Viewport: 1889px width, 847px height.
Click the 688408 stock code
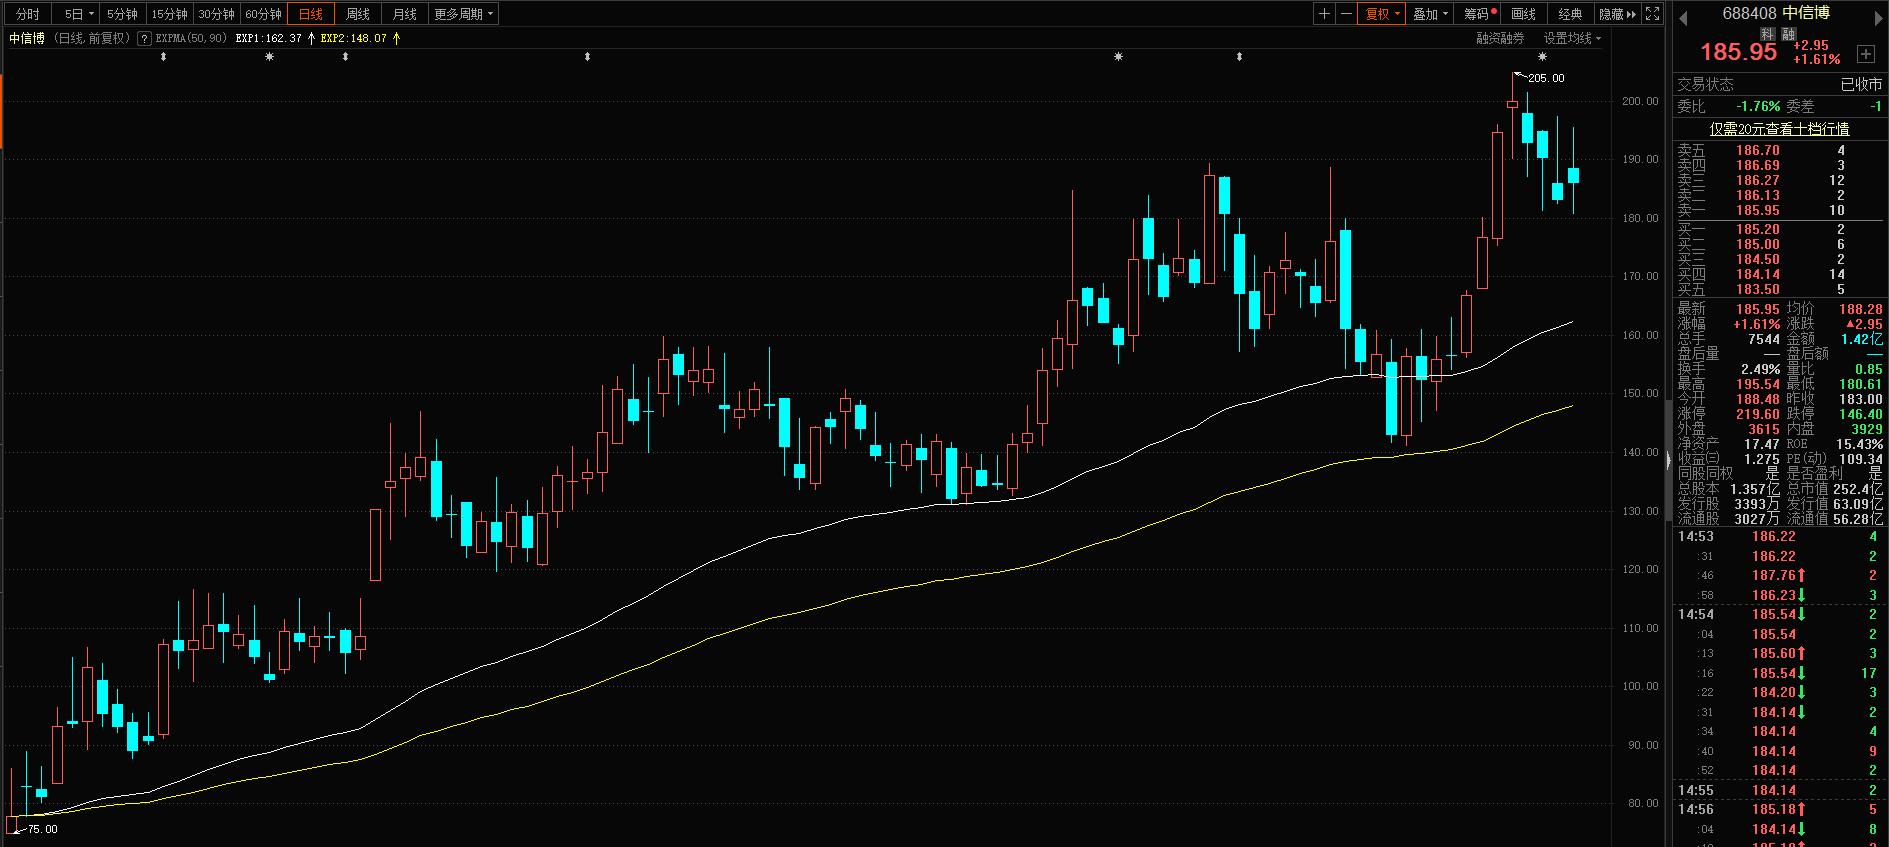[1749, 13]
